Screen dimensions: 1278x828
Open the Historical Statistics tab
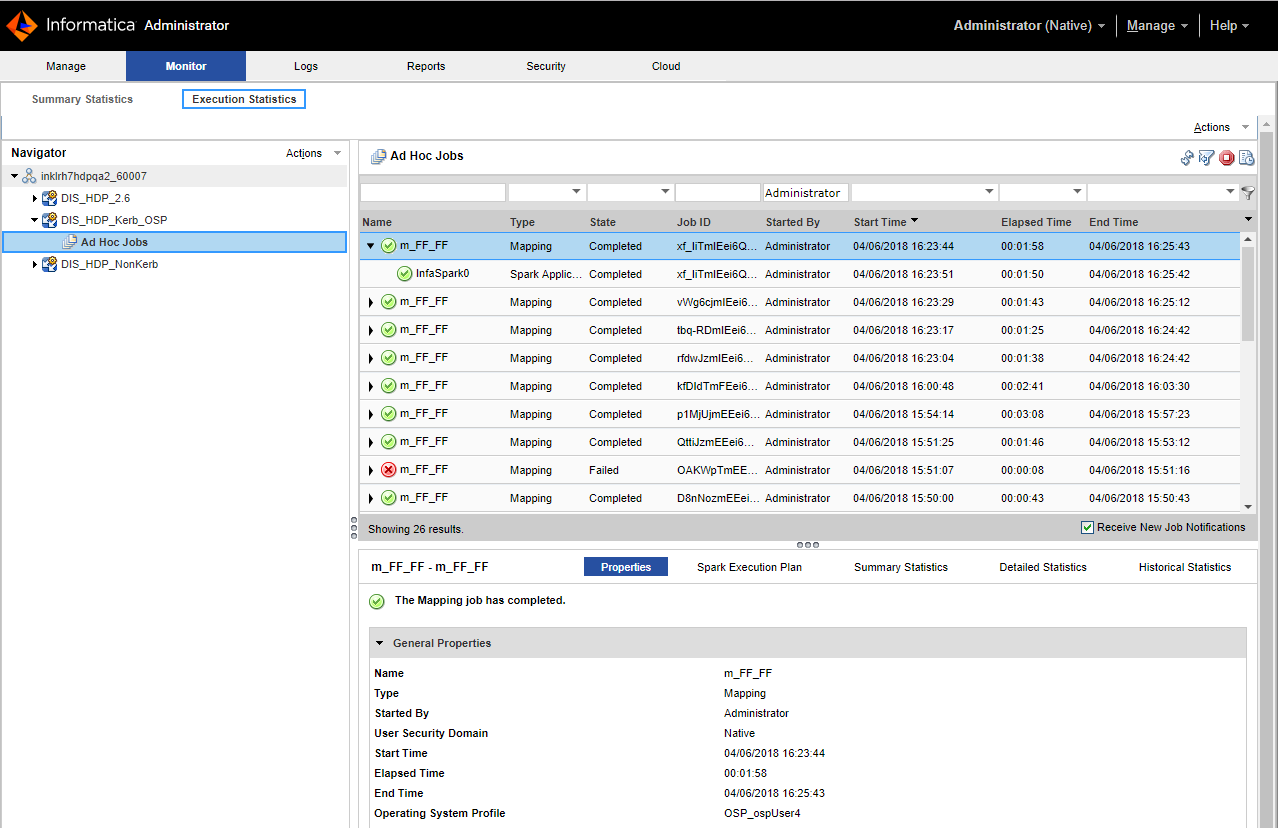1185,567
